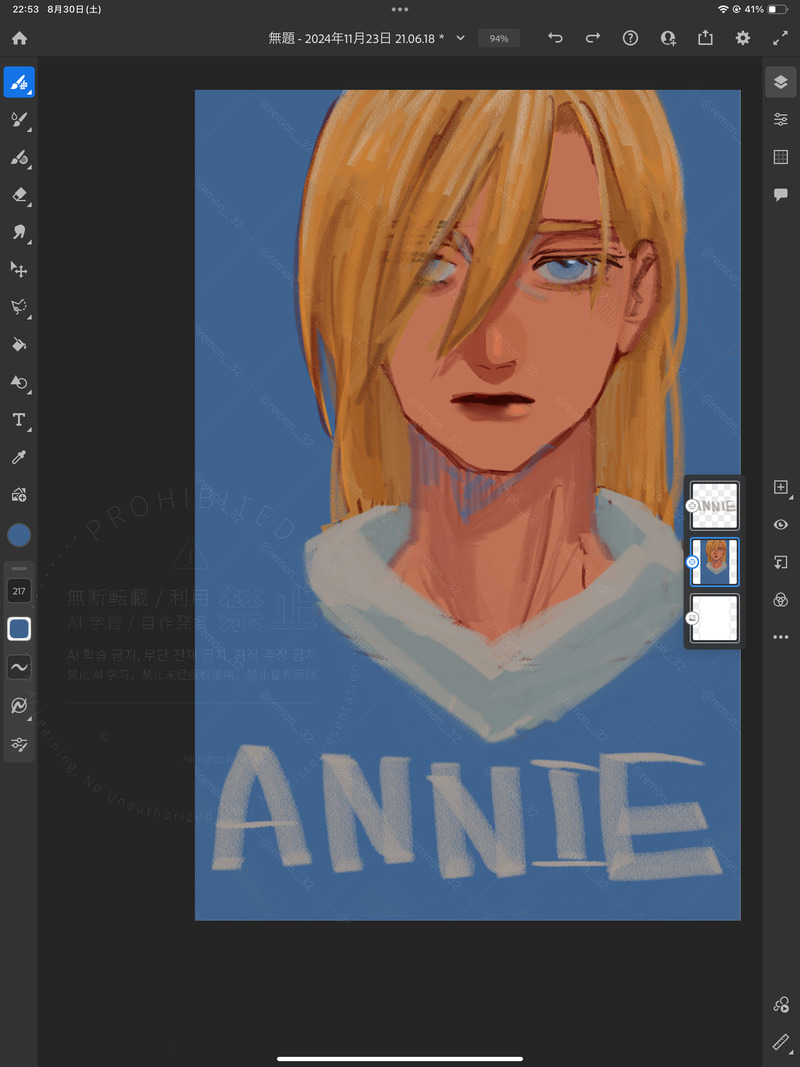The width and height of the screenshot is (800, 1067).
Task: Open the brush settings sliders
Action: pos(19,744)
